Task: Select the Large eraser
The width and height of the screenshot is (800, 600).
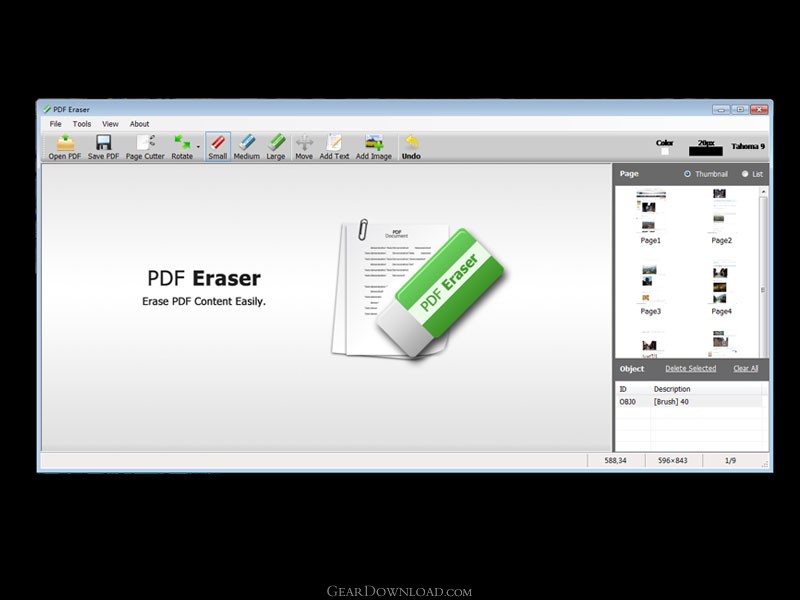Action: pyautogui.click(x=276, y=146)
